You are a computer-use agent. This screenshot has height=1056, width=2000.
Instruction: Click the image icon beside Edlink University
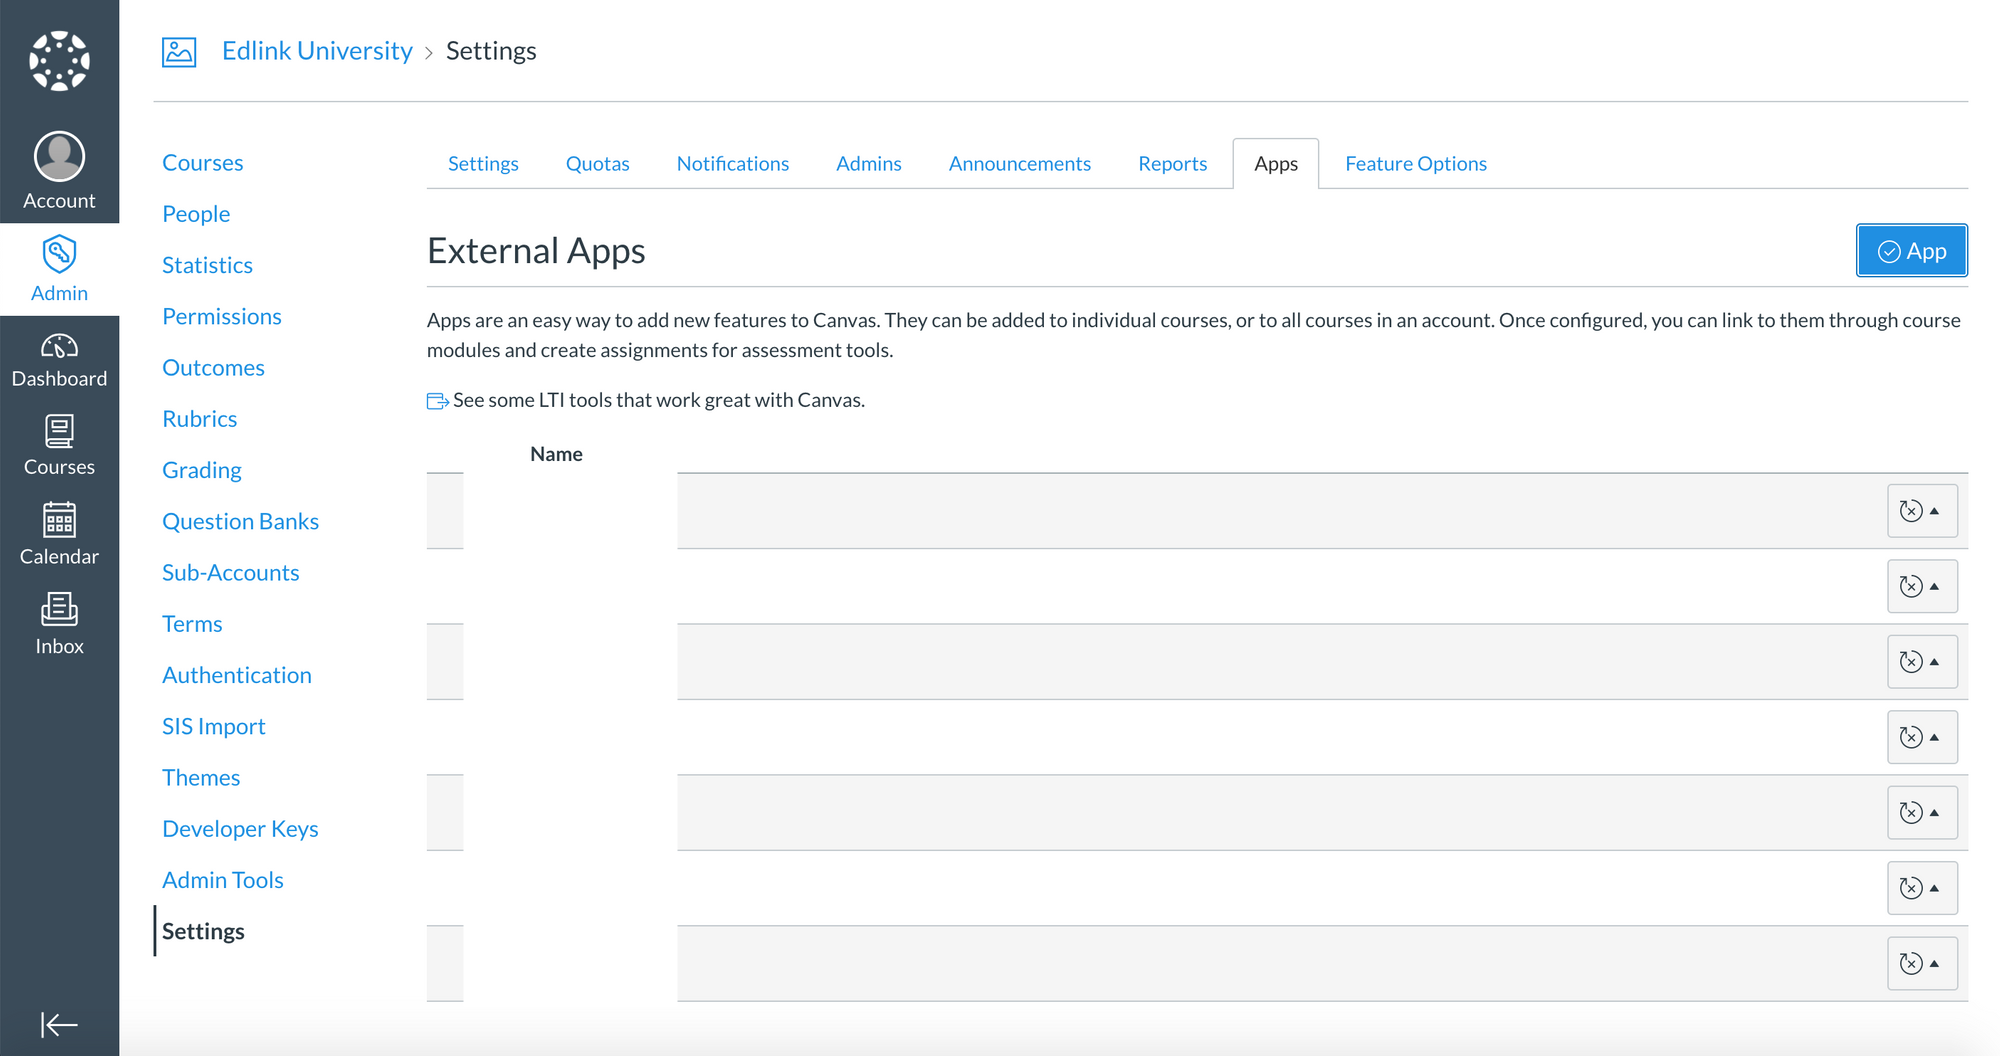[x=179, y=51]
